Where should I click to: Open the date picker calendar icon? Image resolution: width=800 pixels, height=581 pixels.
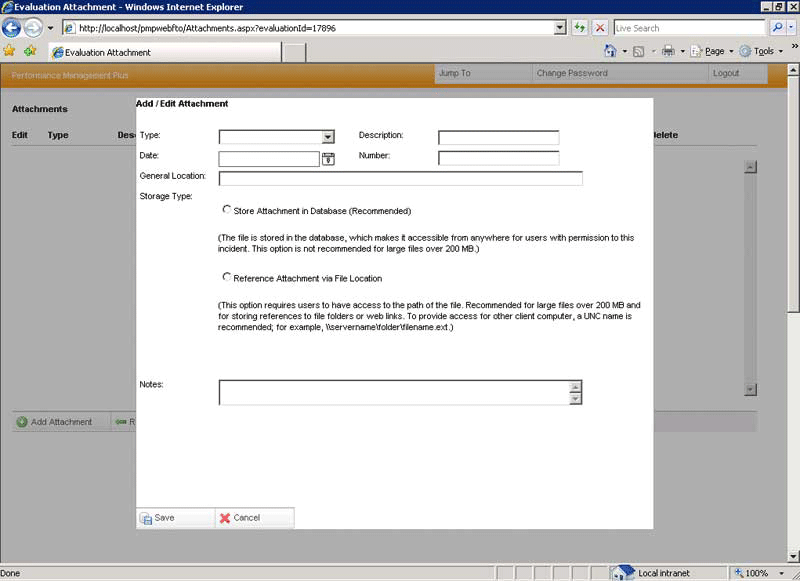(328, 158)
